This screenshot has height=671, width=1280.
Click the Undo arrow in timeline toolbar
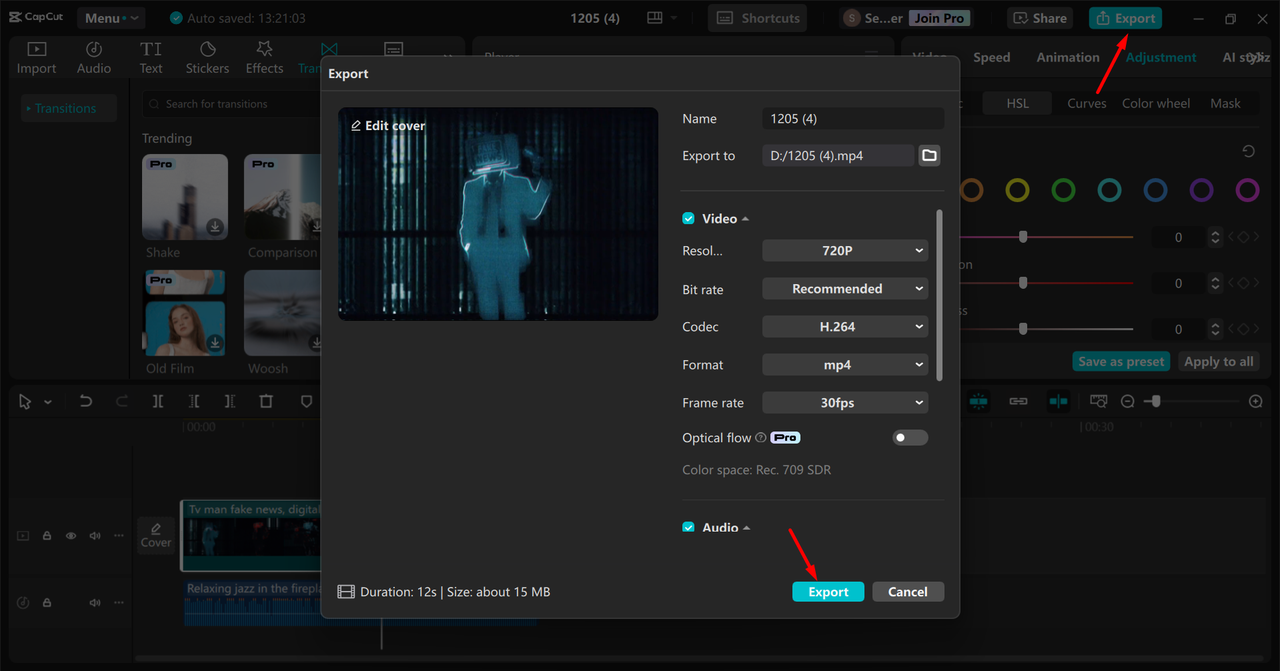coord(86,401)
